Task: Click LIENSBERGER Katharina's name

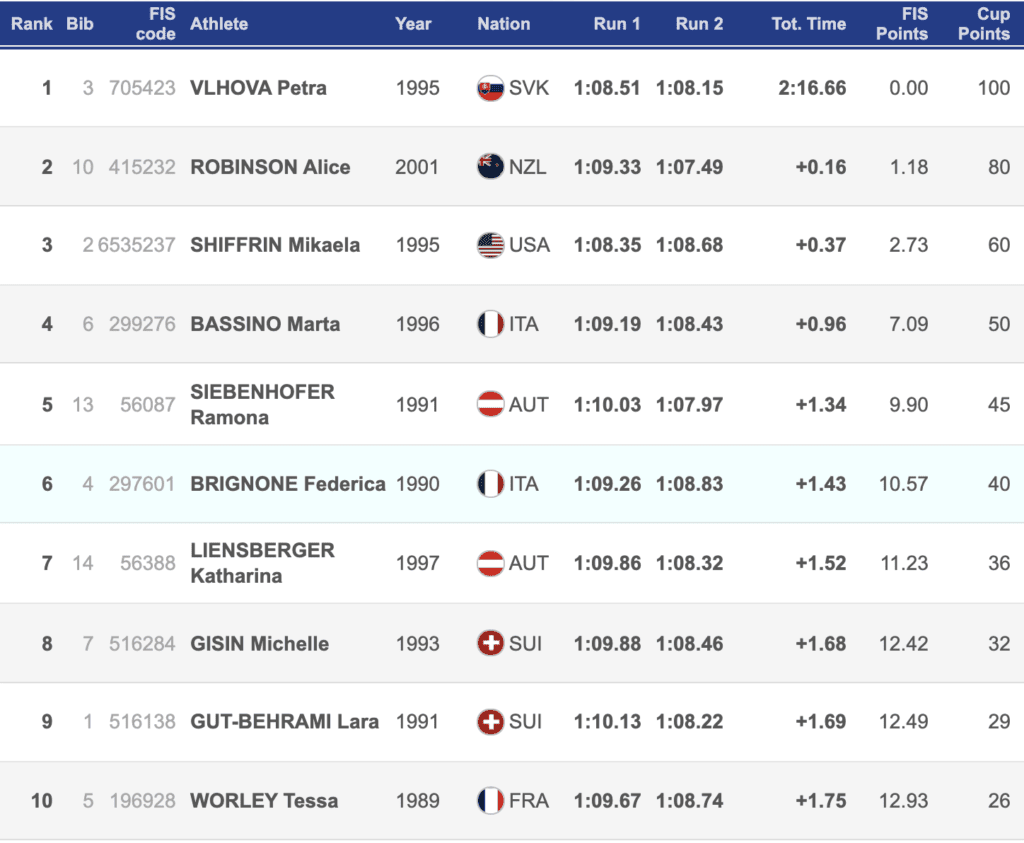Action: (262, 563)
